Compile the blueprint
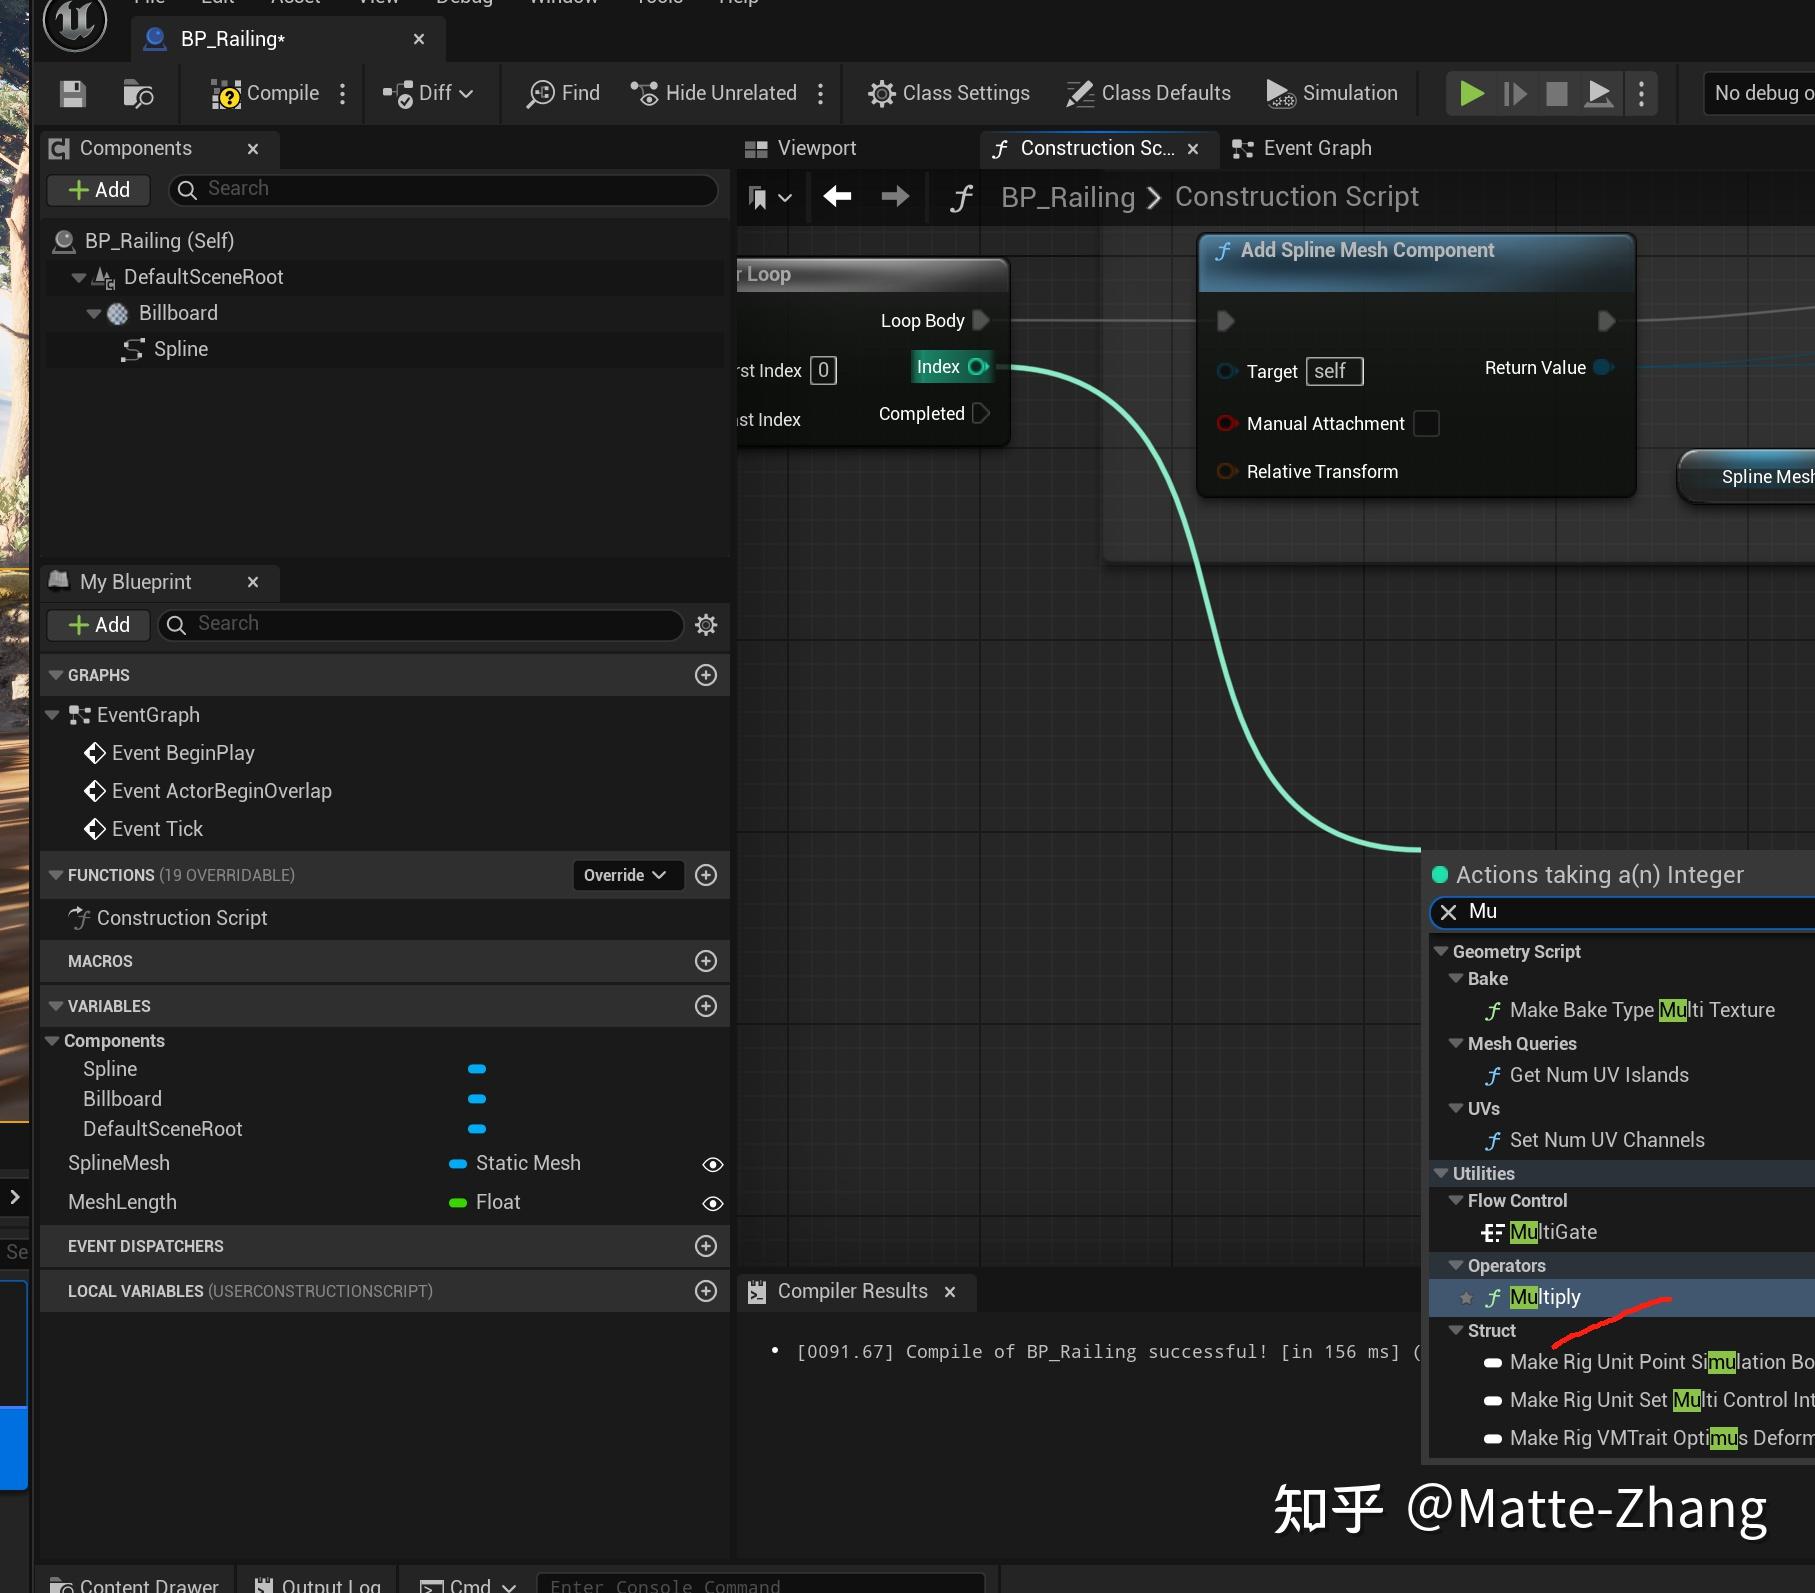Screen dimensions: 1815x1593 [x=266, y=94]
